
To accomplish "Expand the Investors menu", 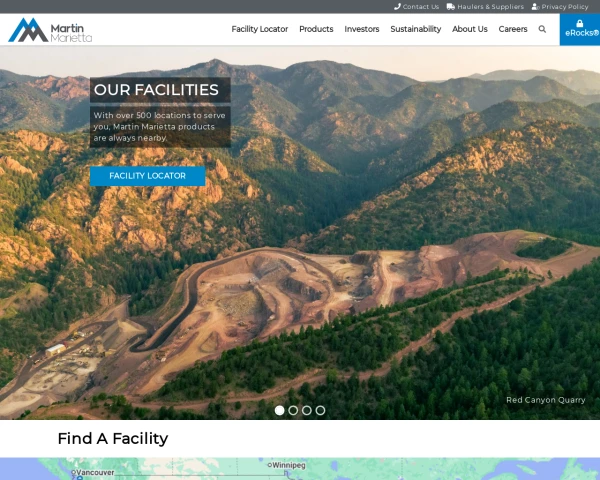I will click(x=362, y=29).
